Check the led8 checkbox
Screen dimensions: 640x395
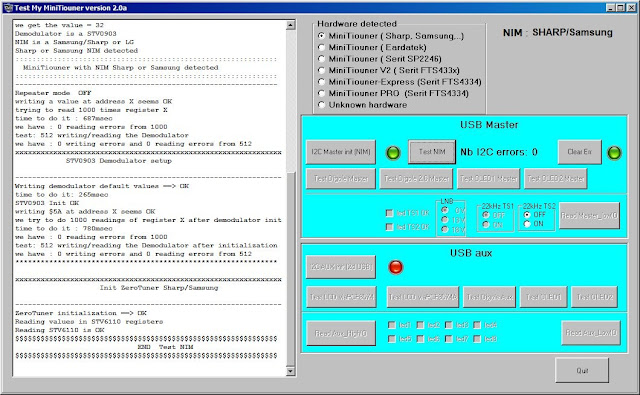tap(485, 339)
